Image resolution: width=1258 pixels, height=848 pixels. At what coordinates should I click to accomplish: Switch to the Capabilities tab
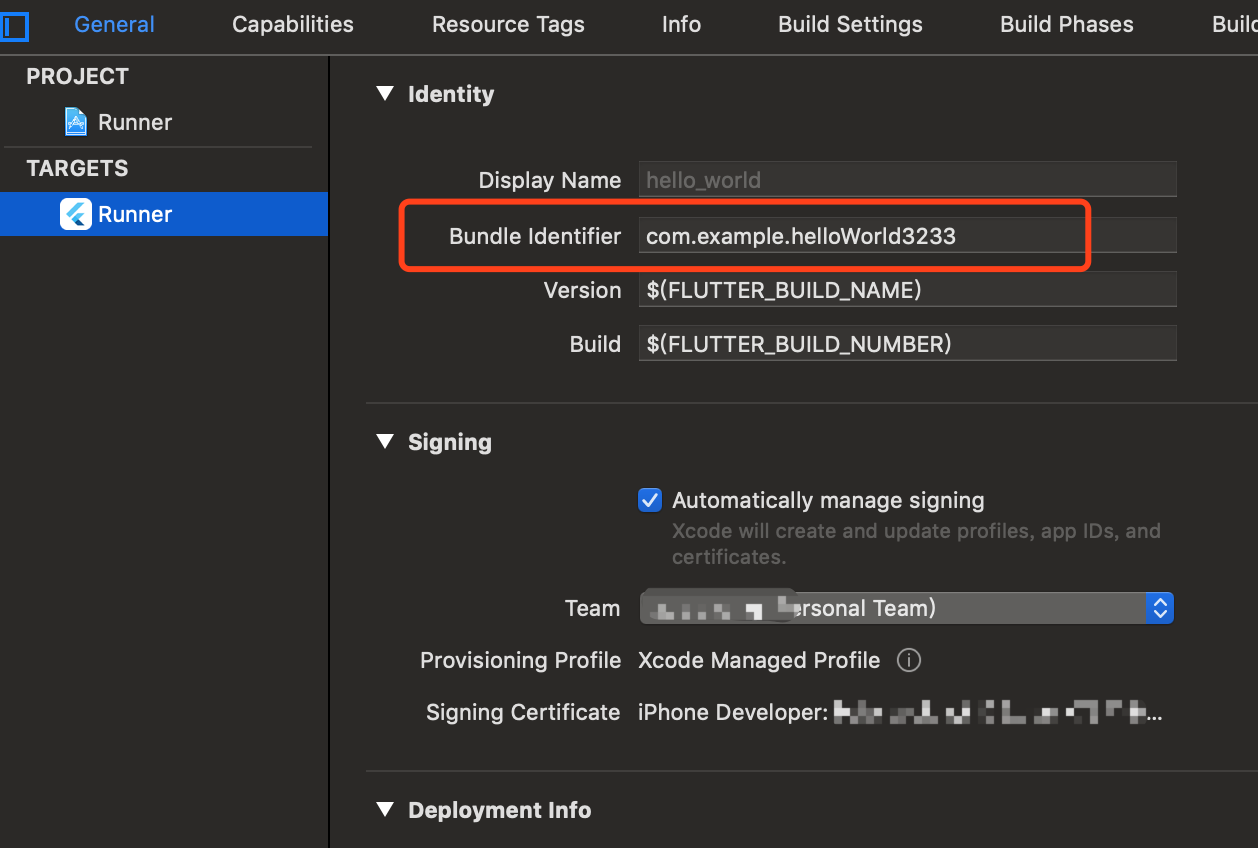point(292,25)
